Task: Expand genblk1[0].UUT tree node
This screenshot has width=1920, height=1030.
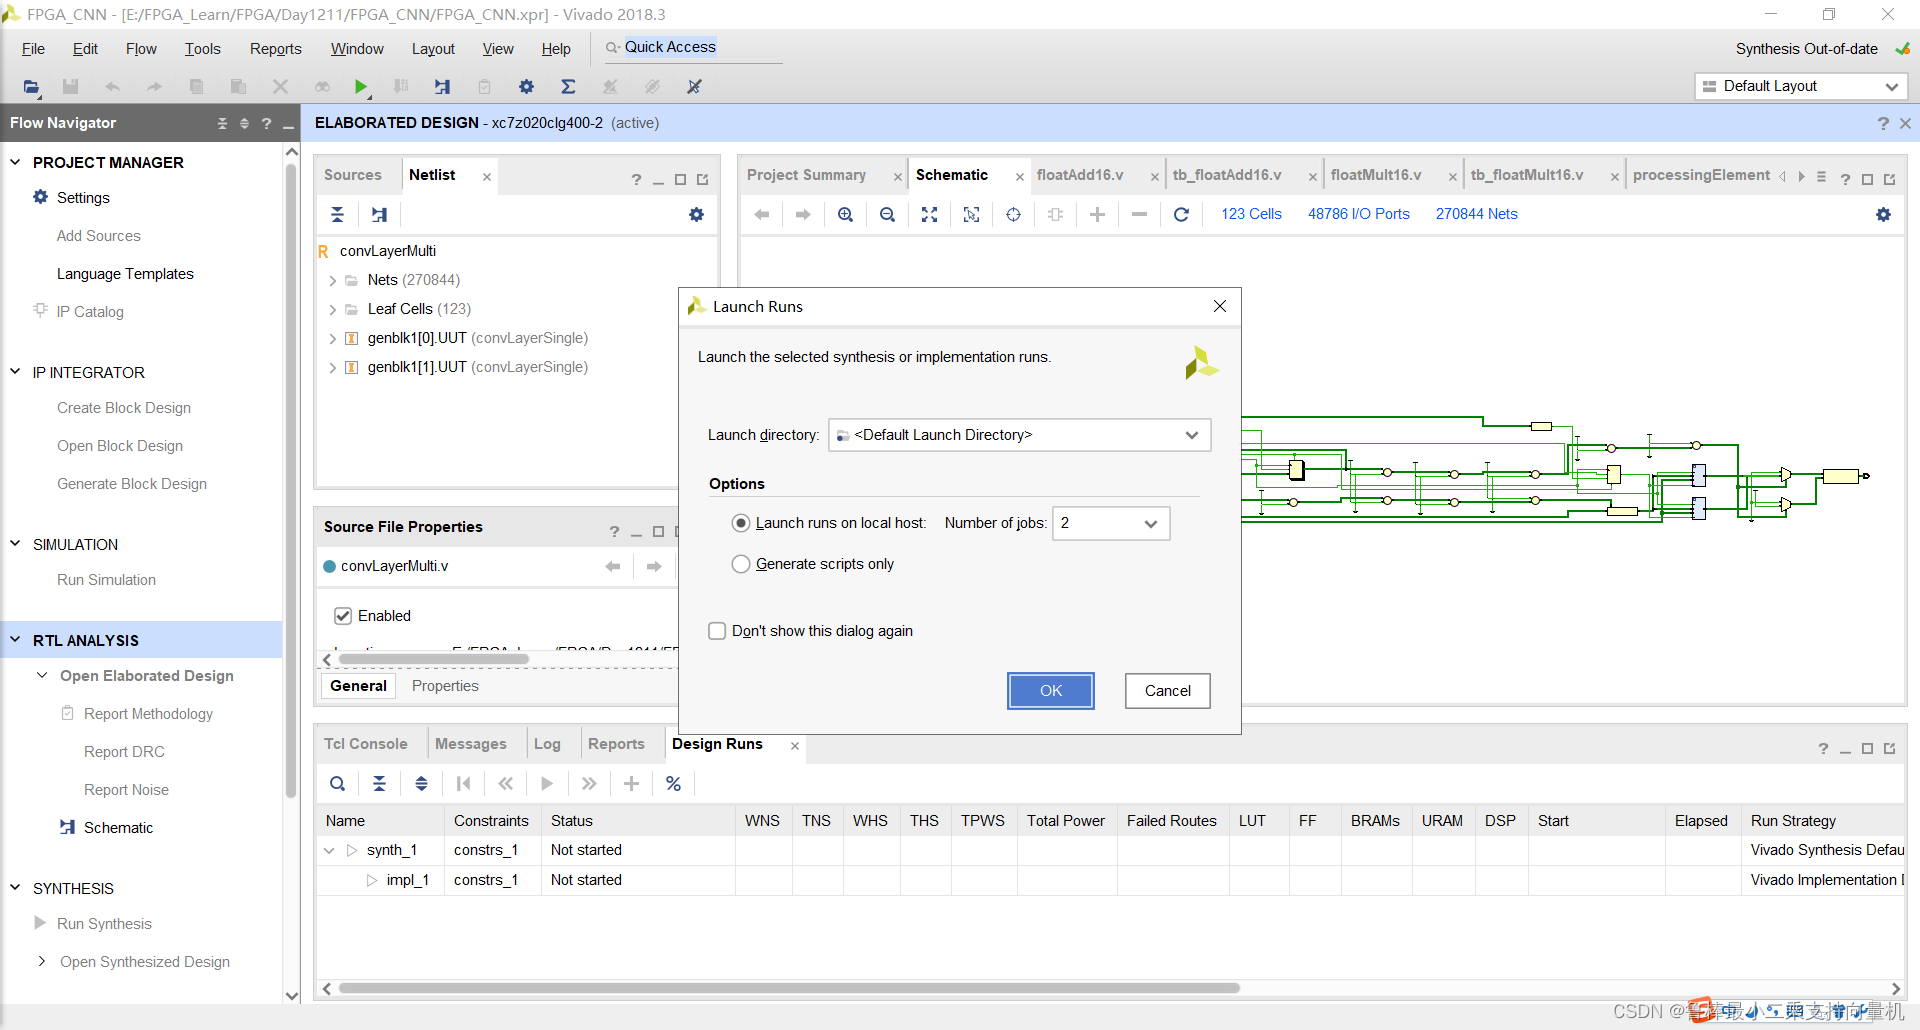Action: tap(333, 339)
